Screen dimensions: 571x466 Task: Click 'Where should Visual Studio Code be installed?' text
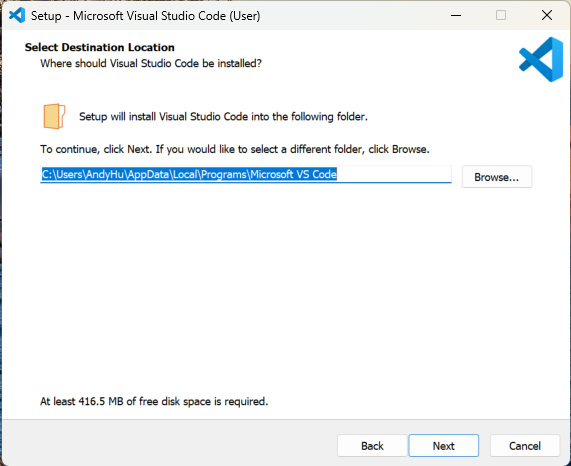pyautogui.click(x=151, y=63)
